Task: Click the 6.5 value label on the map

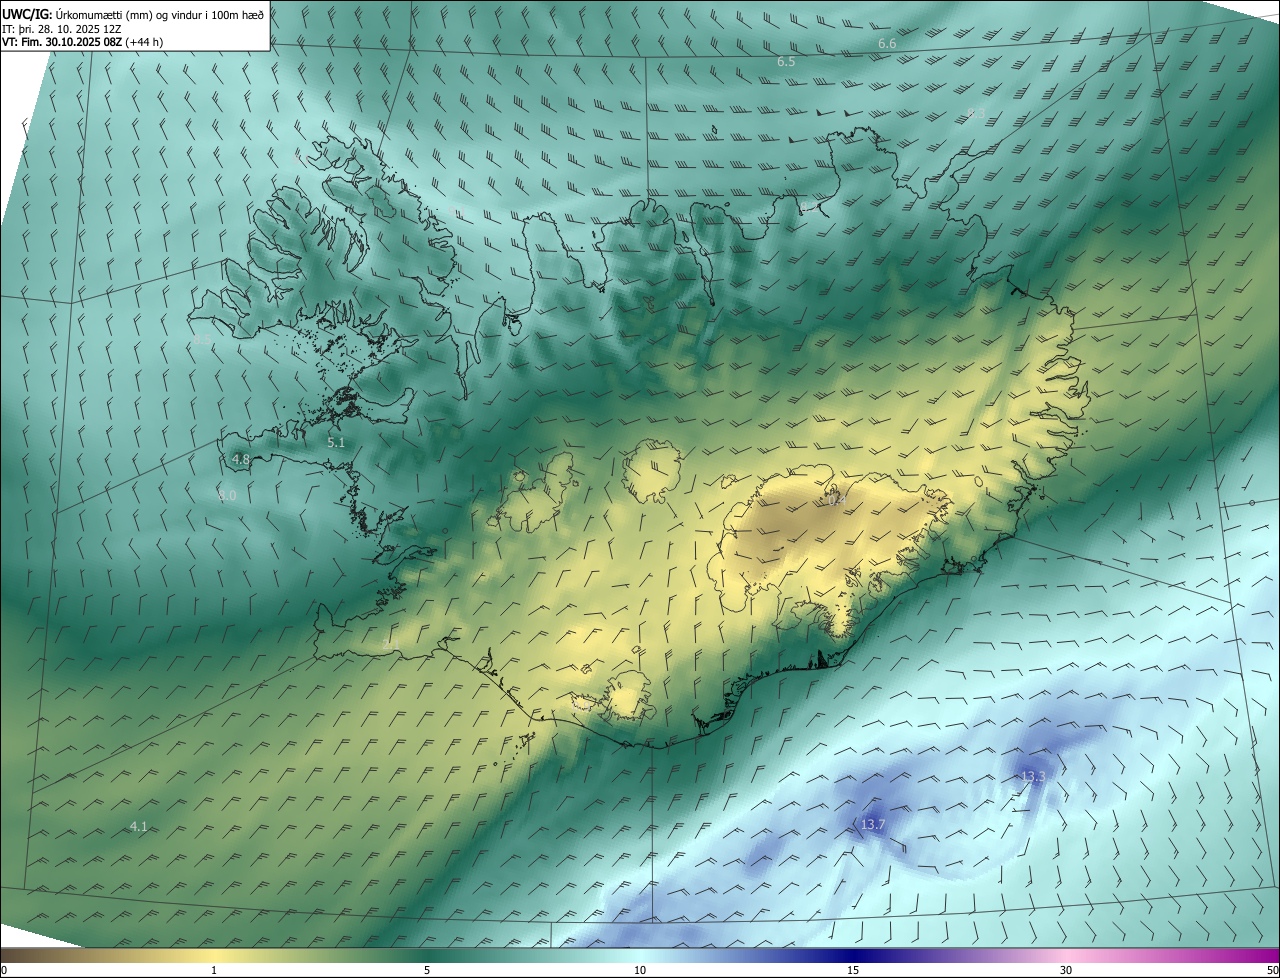Action: [x=786, y=62]
